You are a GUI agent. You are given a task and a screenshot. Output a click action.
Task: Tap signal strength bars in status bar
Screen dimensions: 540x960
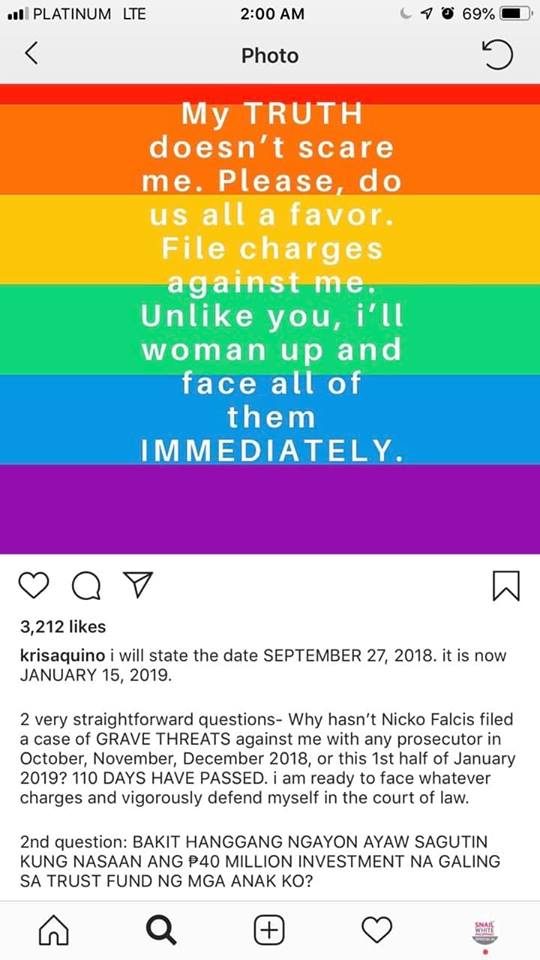click(17, 14)
